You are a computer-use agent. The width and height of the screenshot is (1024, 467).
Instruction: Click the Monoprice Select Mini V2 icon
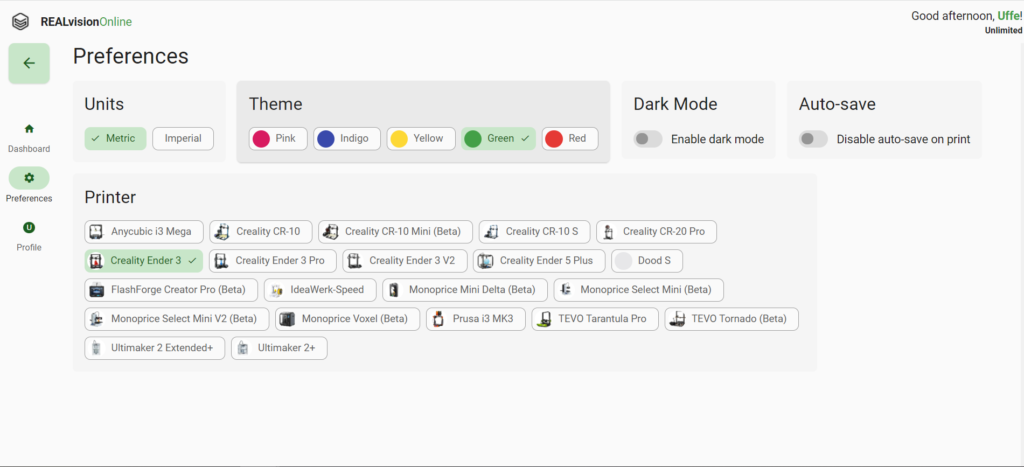[97, 319]
